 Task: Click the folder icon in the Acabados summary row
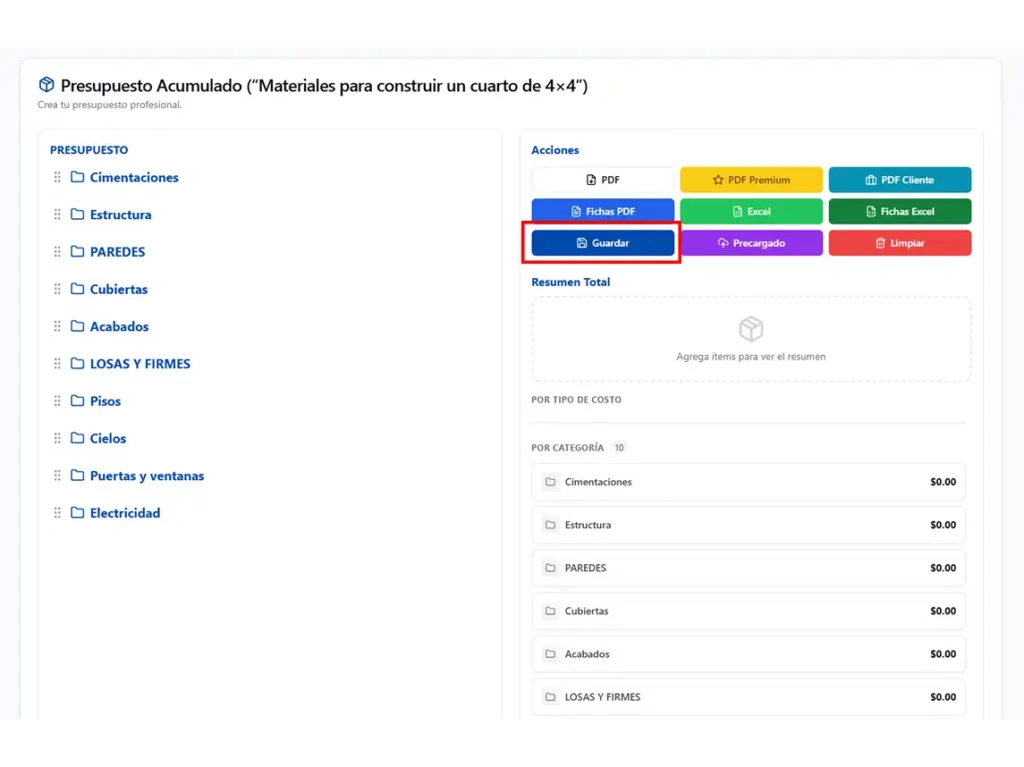pos(550,654)
